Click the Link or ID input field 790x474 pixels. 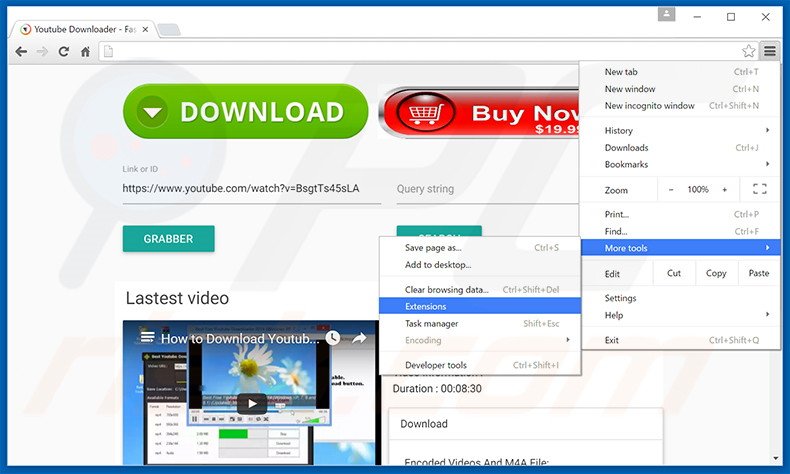[251, 189]
